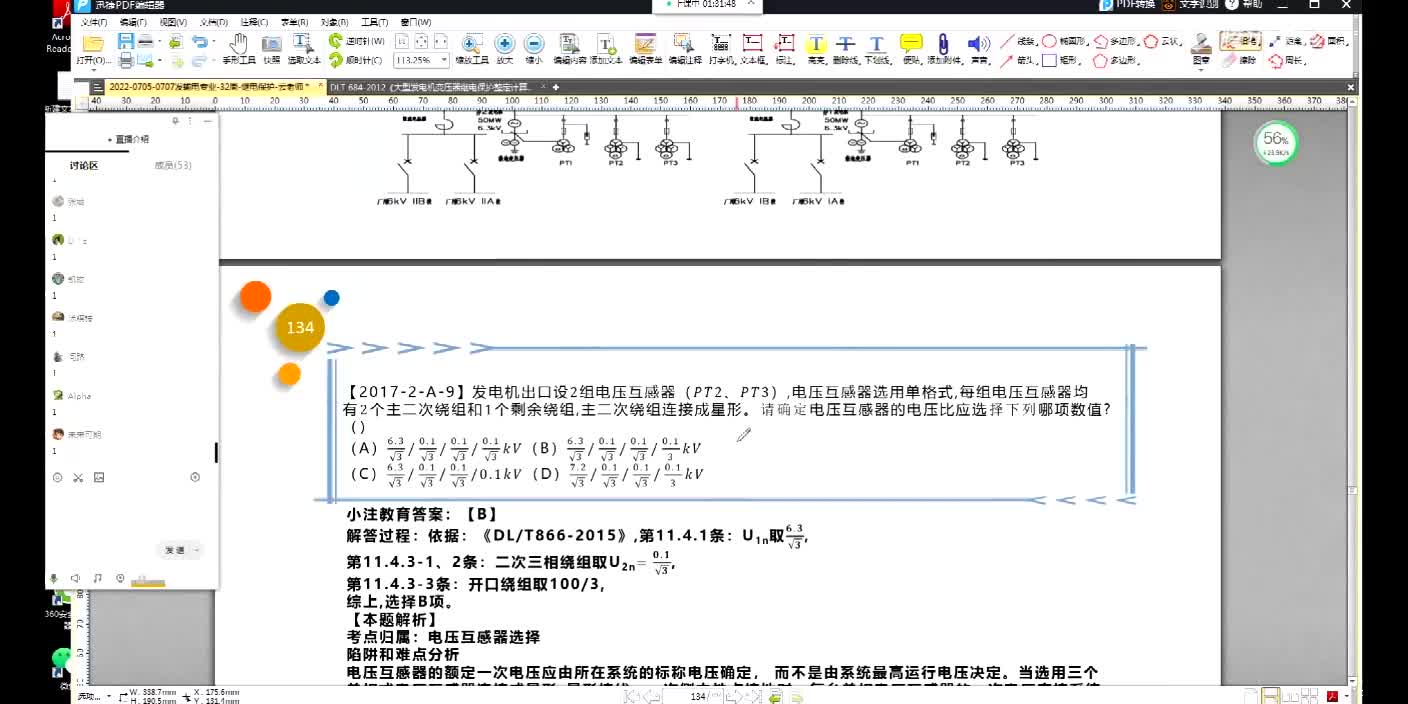Screen dimensions: 1408x704
Task: Open the members (成员) list tab
Action: [172, 165]
